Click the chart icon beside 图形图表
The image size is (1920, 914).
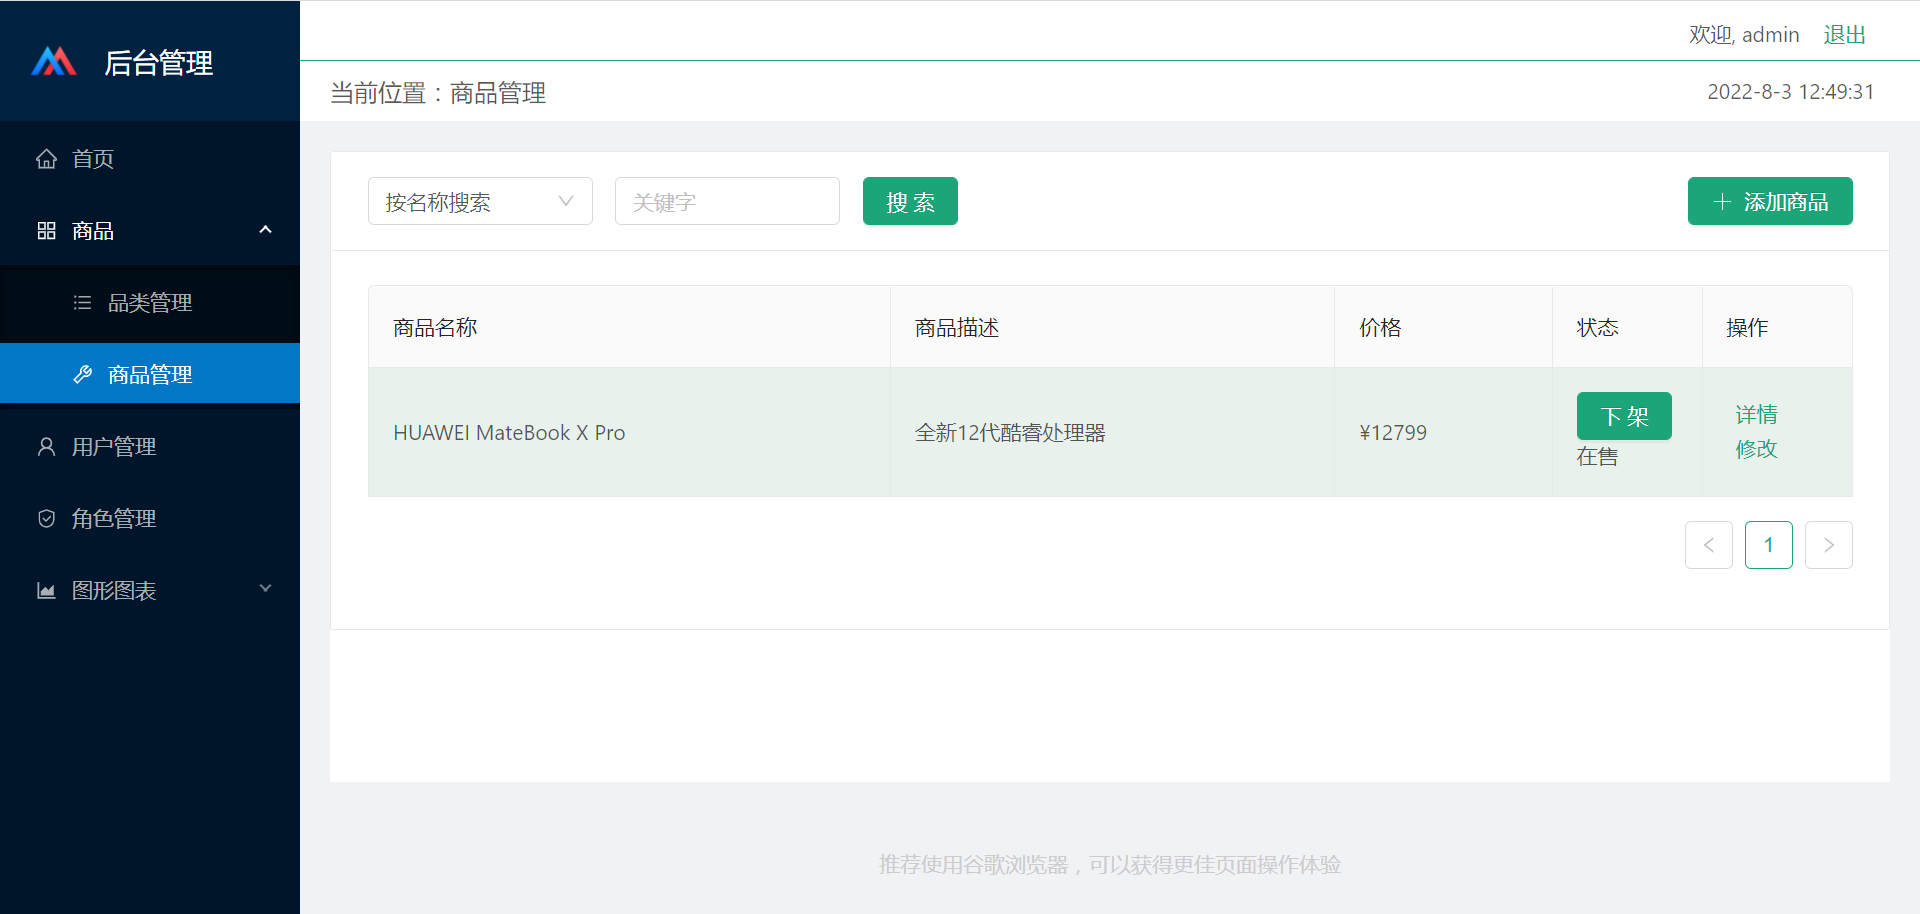(x=46, y=591)
